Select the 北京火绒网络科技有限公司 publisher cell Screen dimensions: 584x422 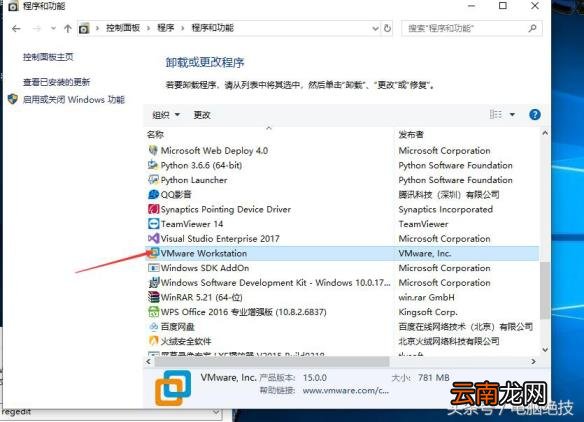coord(449,341)
